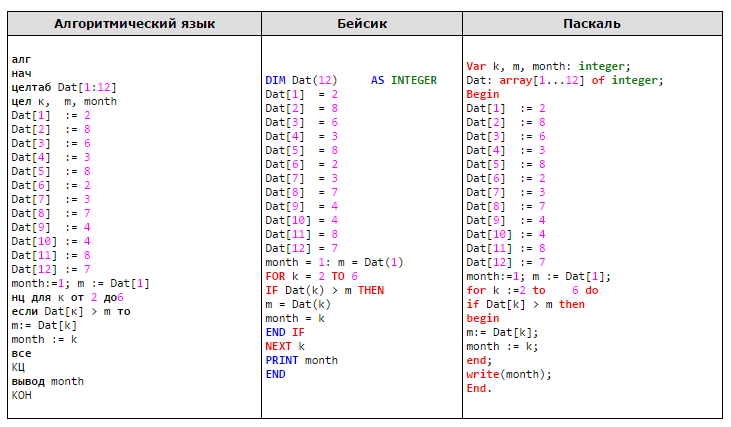This screenshot has height=427, width=731.
Task: Click the 'AS INTEGER' text in Basic column
Action: 404,80
